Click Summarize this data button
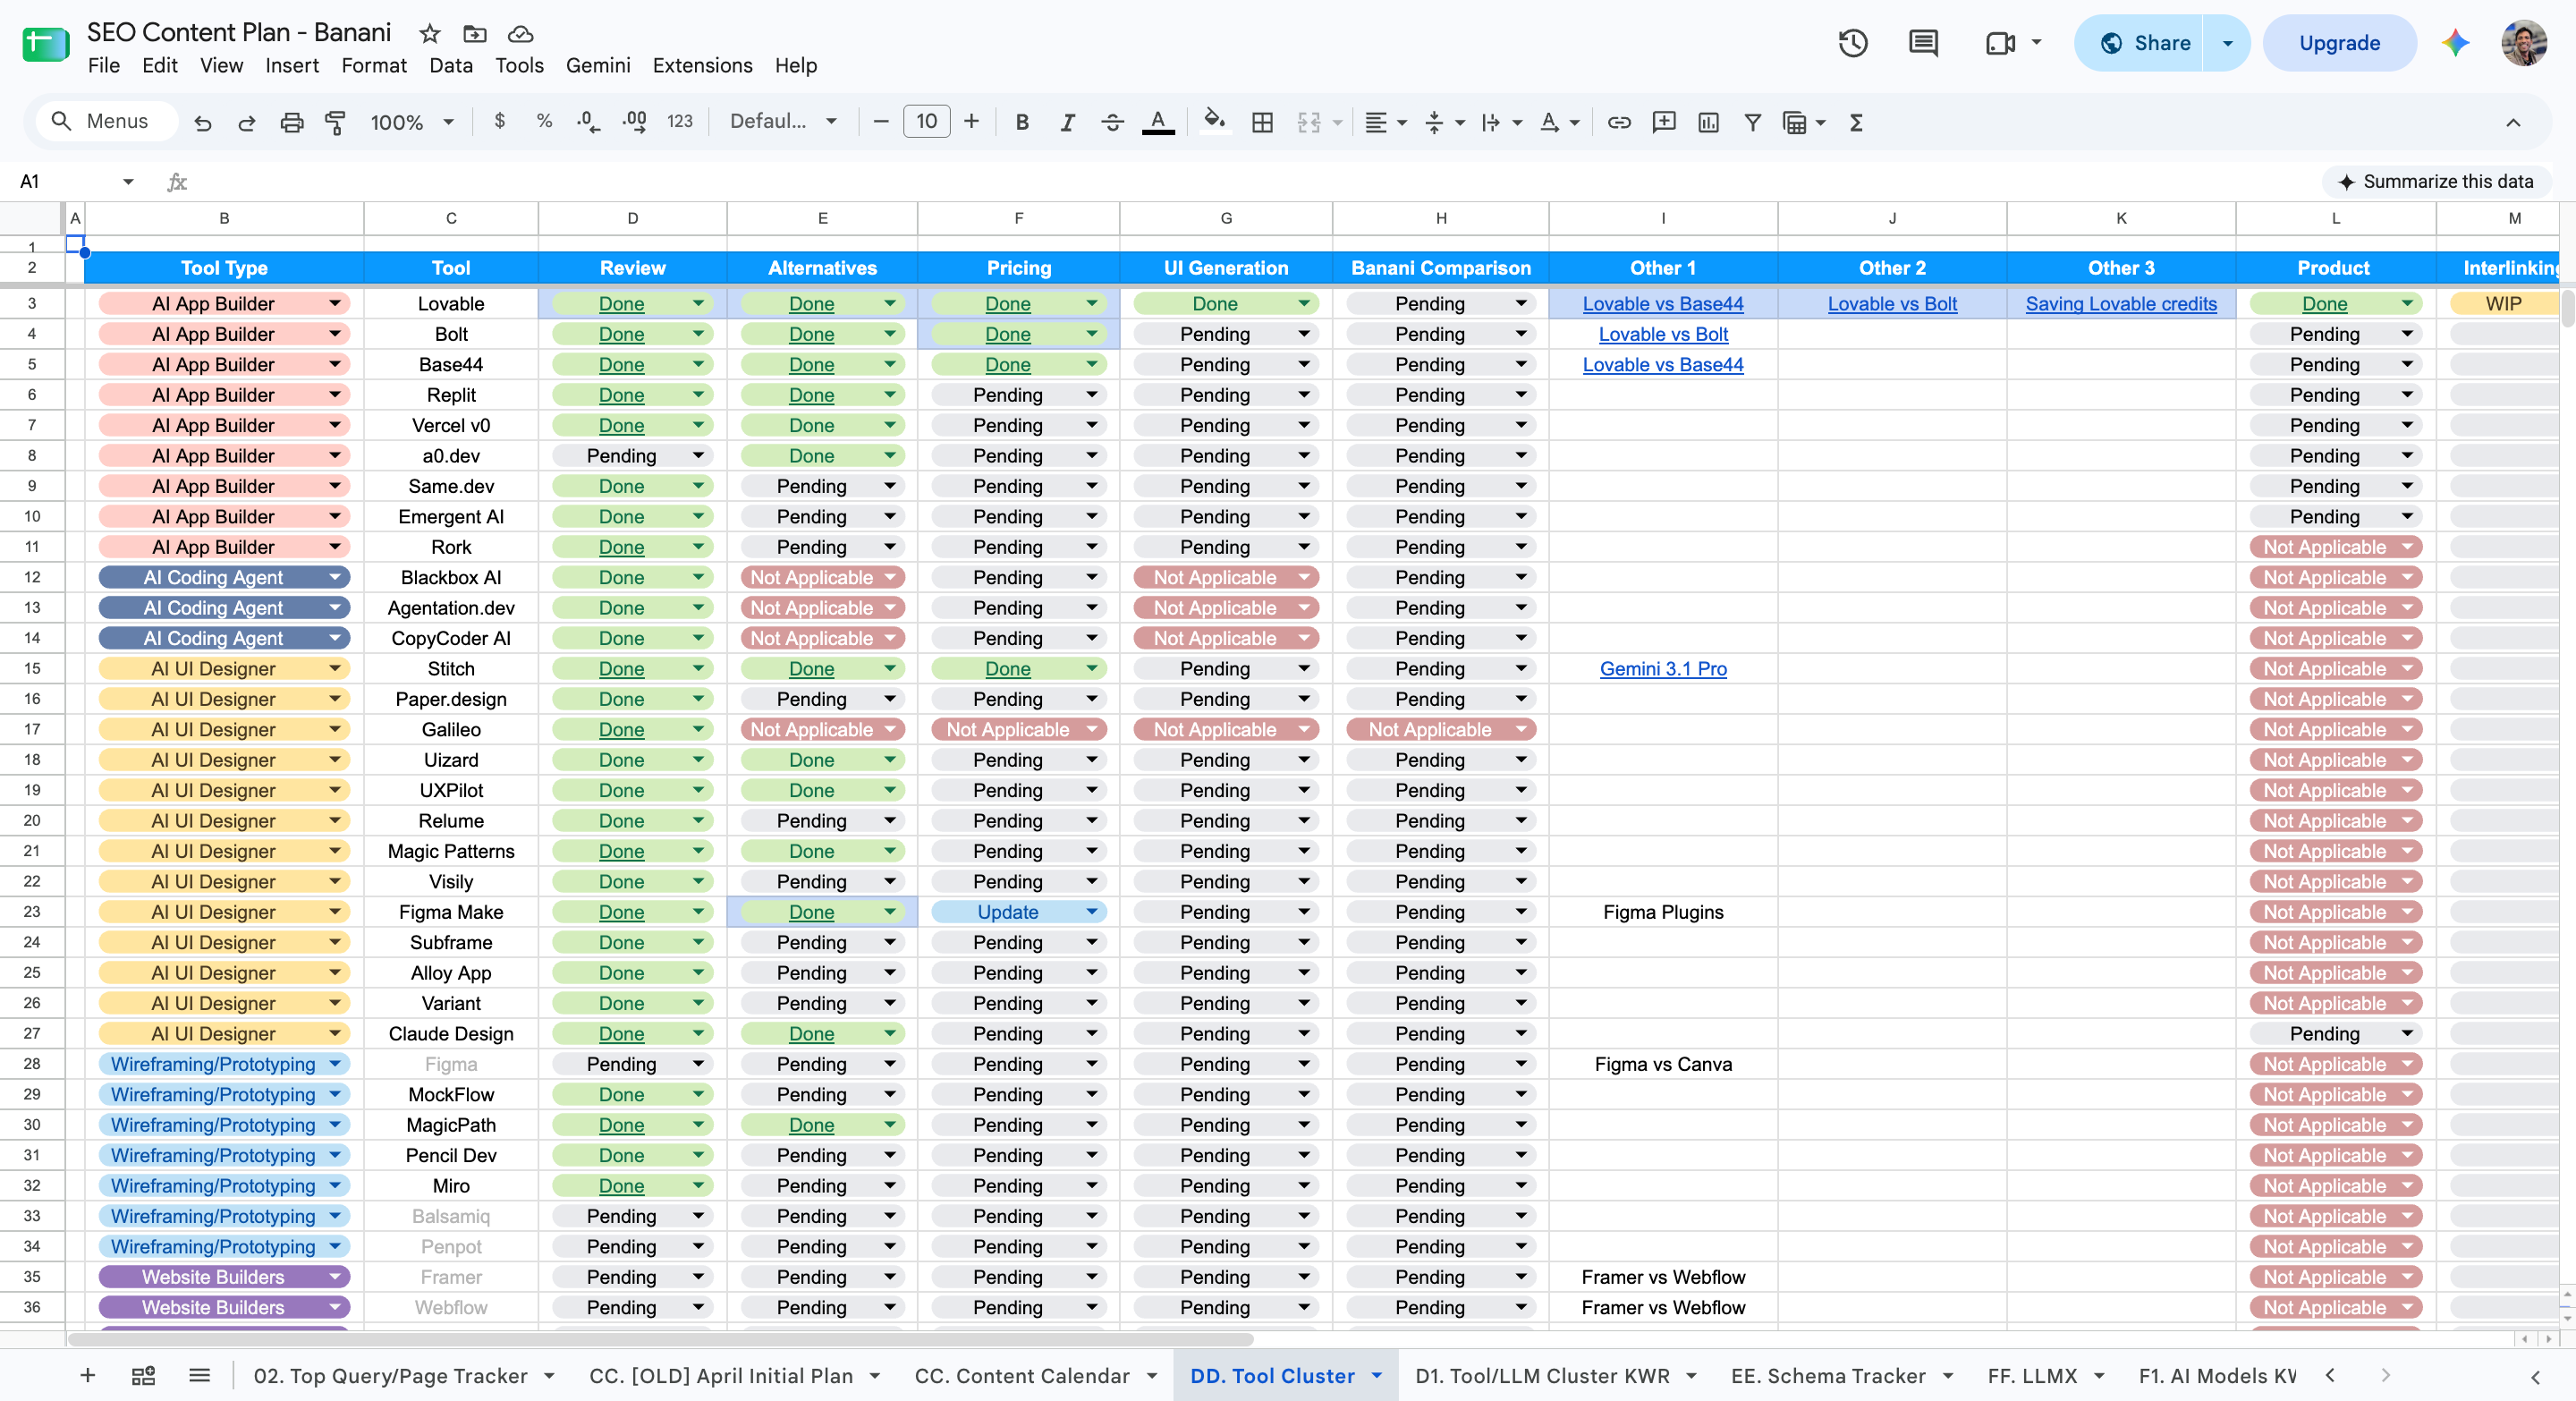The width and height of the screenshot is (2576, 1401). tap(2436, 181)
